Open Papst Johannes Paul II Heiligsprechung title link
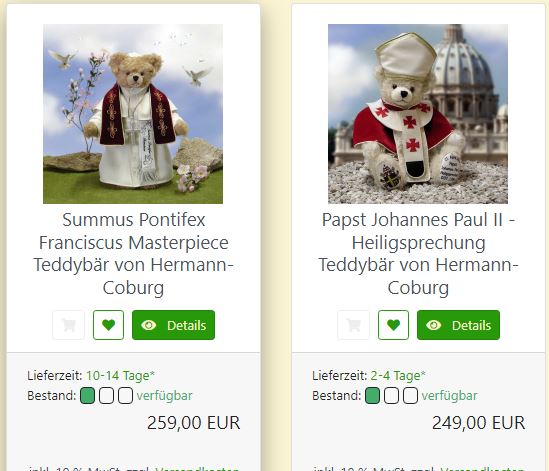Image resolution: width=549 pixels, height=471 pixels. click(x=418, y=254)
